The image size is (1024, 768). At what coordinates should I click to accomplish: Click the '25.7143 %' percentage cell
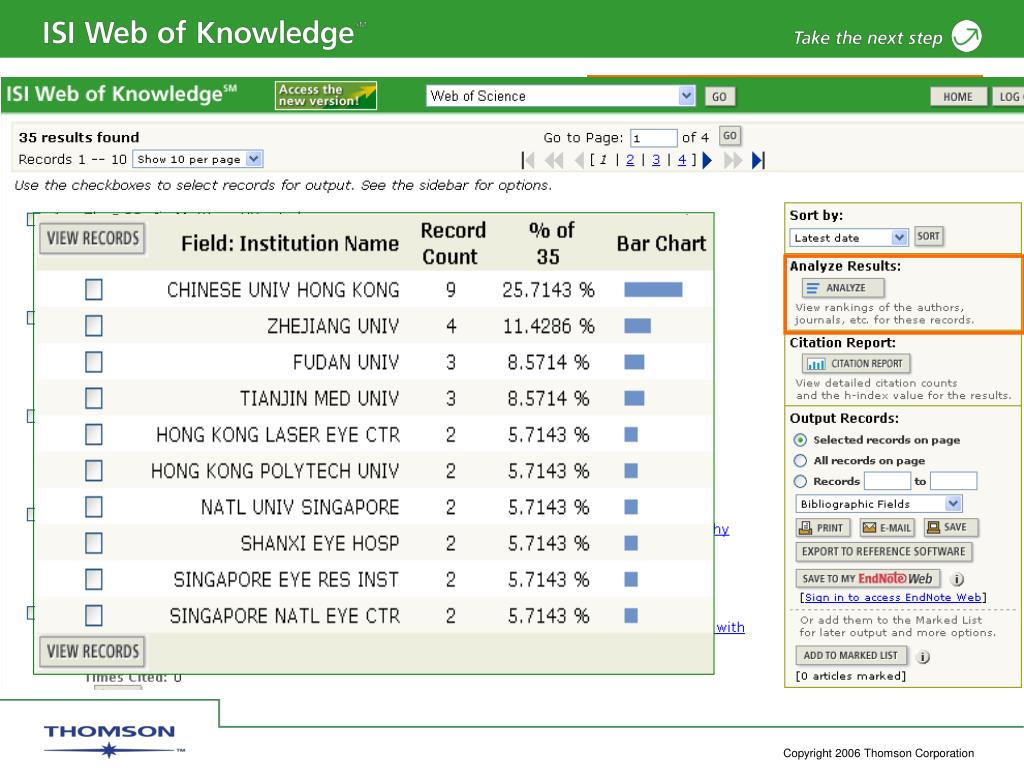pos(549,290)
